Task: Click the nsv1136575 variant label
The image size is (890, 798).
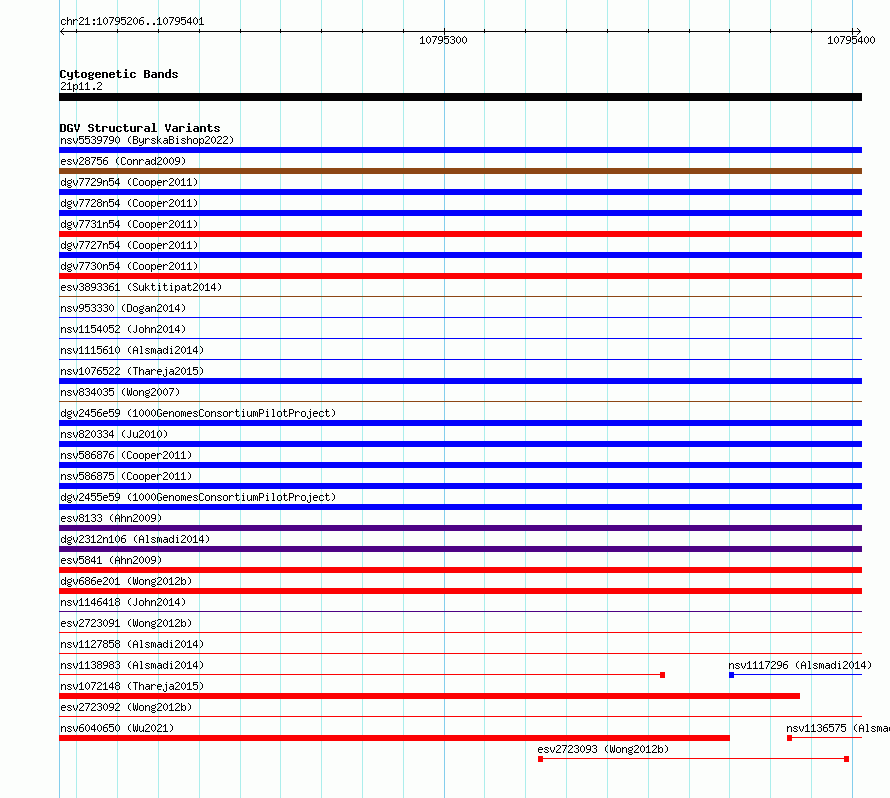Action: [x=838, y=728]
